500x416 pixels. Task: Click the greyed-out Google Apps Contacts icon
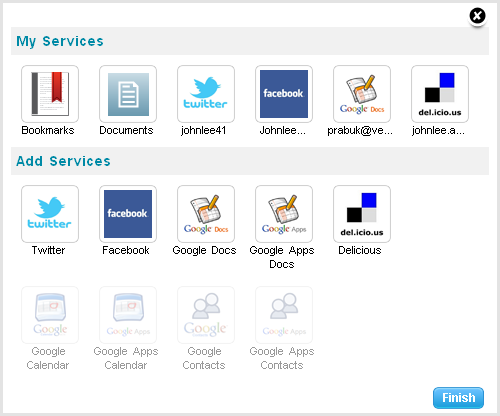284,315
